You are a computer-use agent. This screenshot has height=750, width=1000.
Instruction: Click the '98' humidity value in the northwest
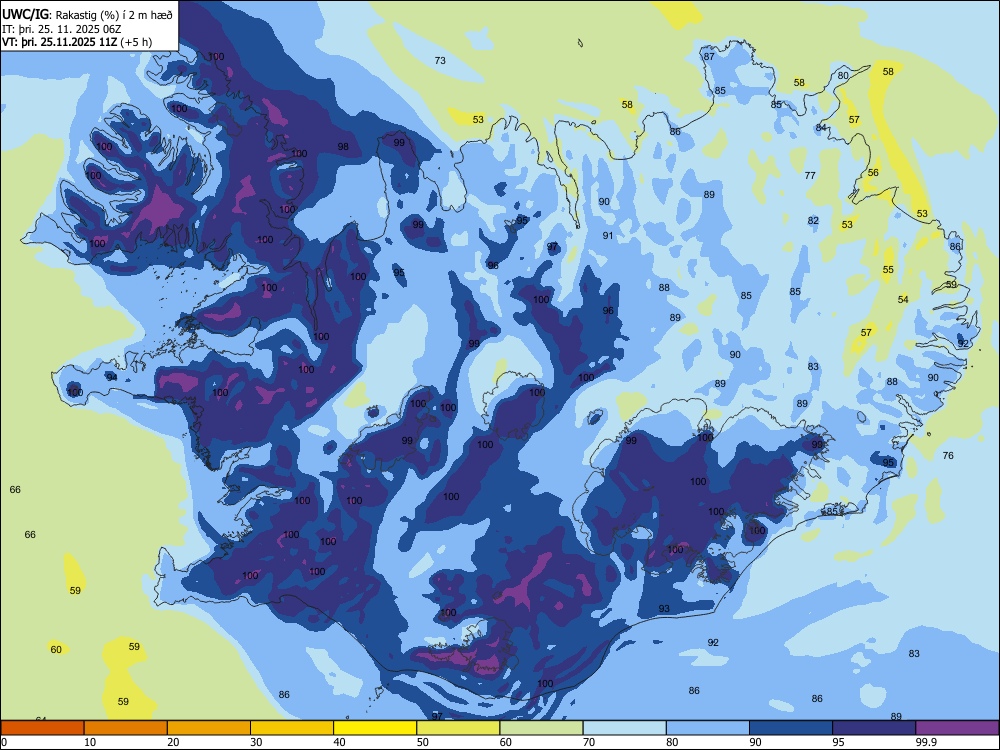[343, 147]
